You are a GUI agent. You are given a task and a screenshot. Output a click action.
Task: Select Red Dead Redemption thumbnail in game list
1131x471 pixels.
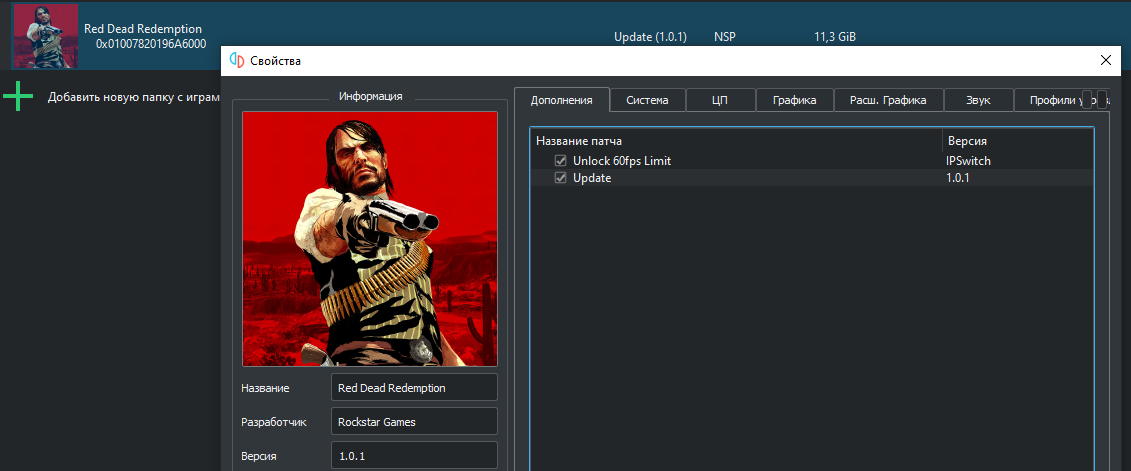coord(46,36)
